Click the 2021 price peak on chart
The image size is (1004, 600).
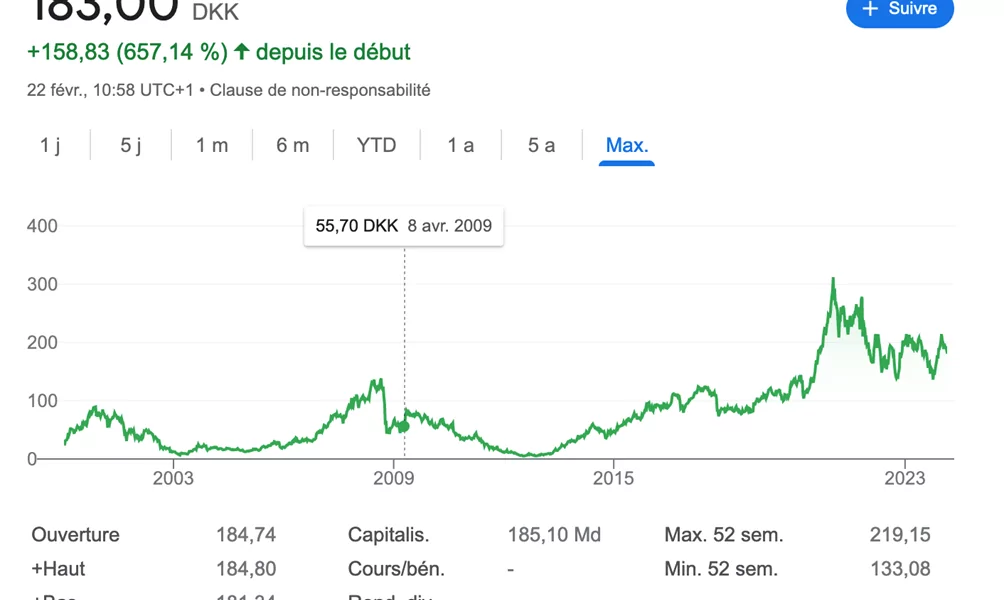point(832,280)
